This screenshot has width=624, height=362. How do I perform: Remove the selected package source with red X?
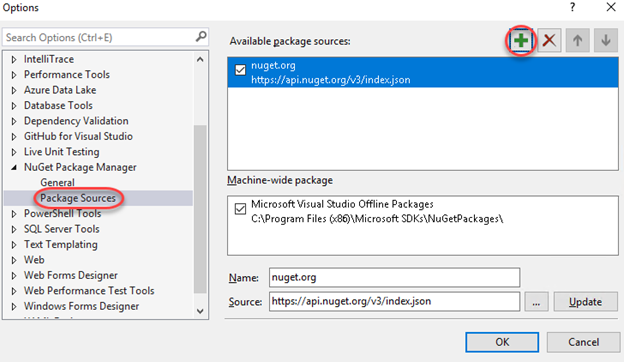coord(549,40)
